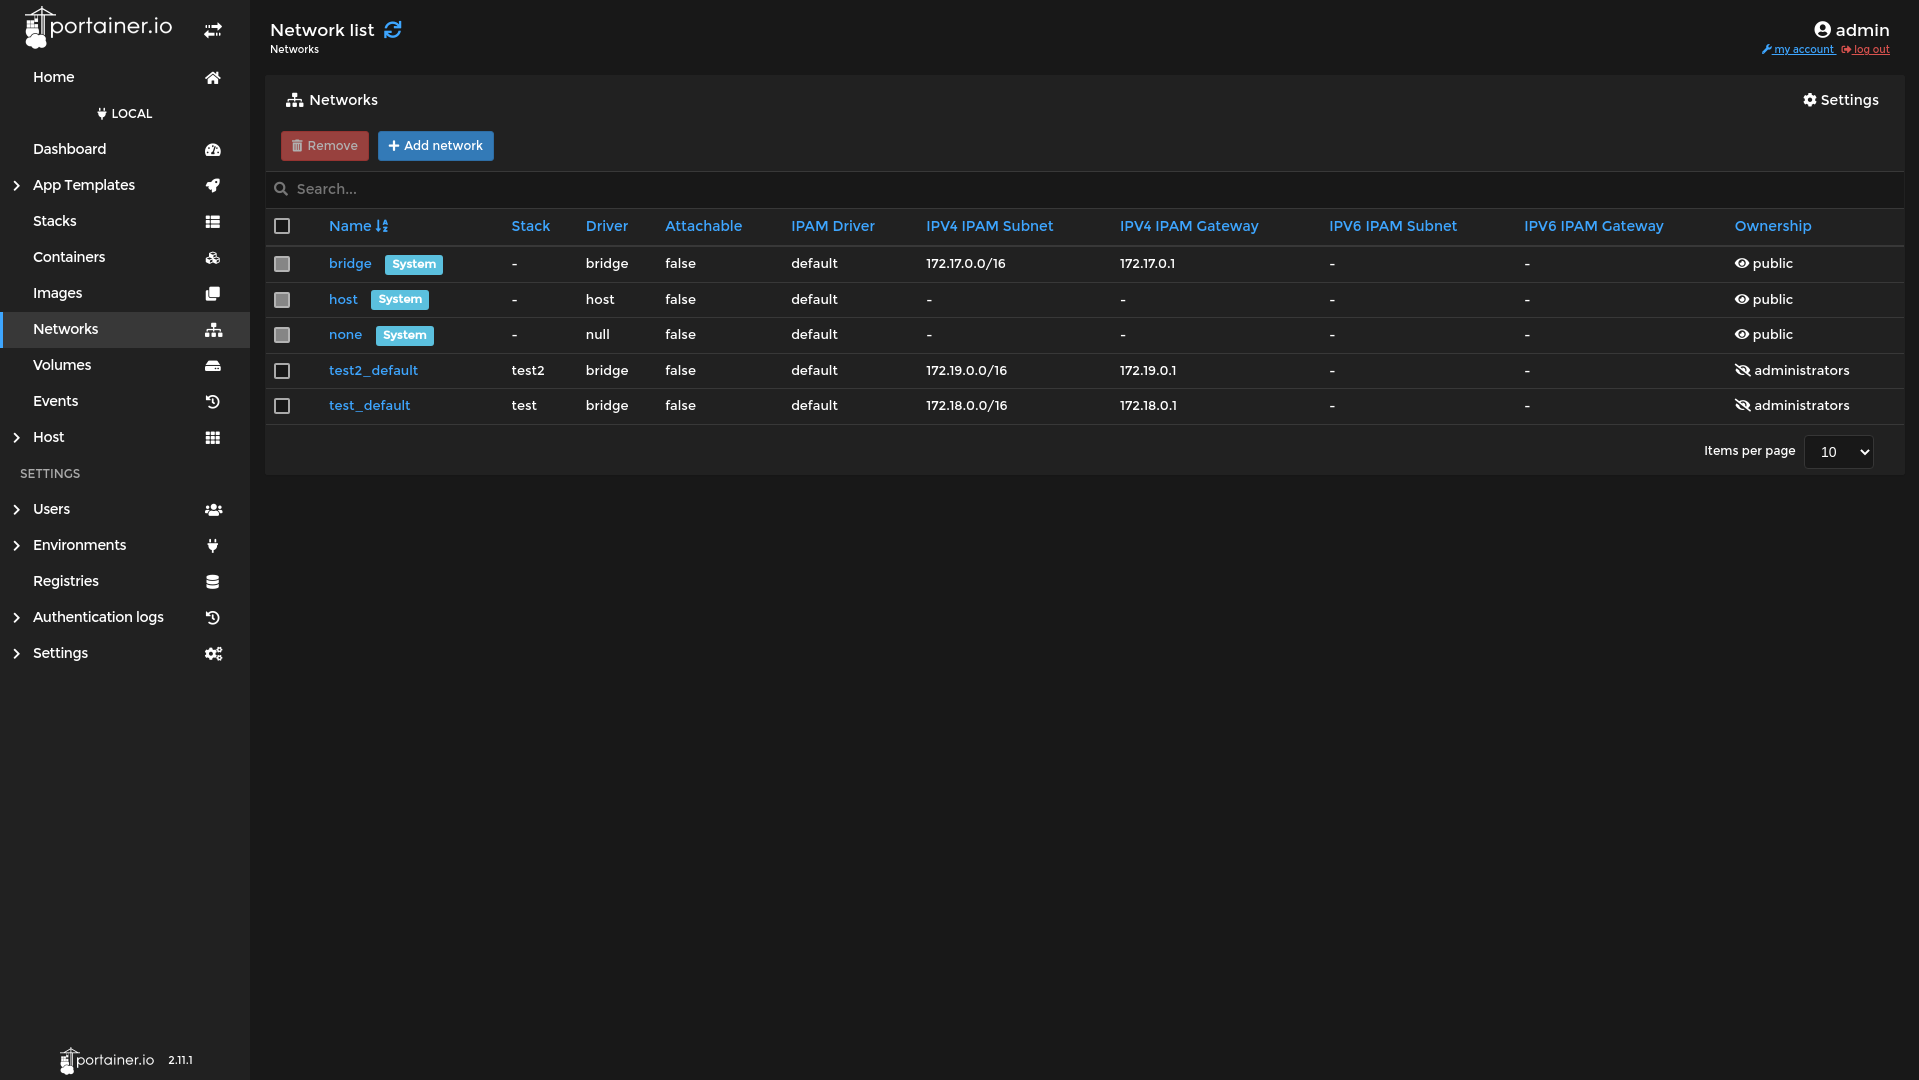
Task: Sort by the IPV4 IPAM Subnet header
Action: click(x=989, y=226)
